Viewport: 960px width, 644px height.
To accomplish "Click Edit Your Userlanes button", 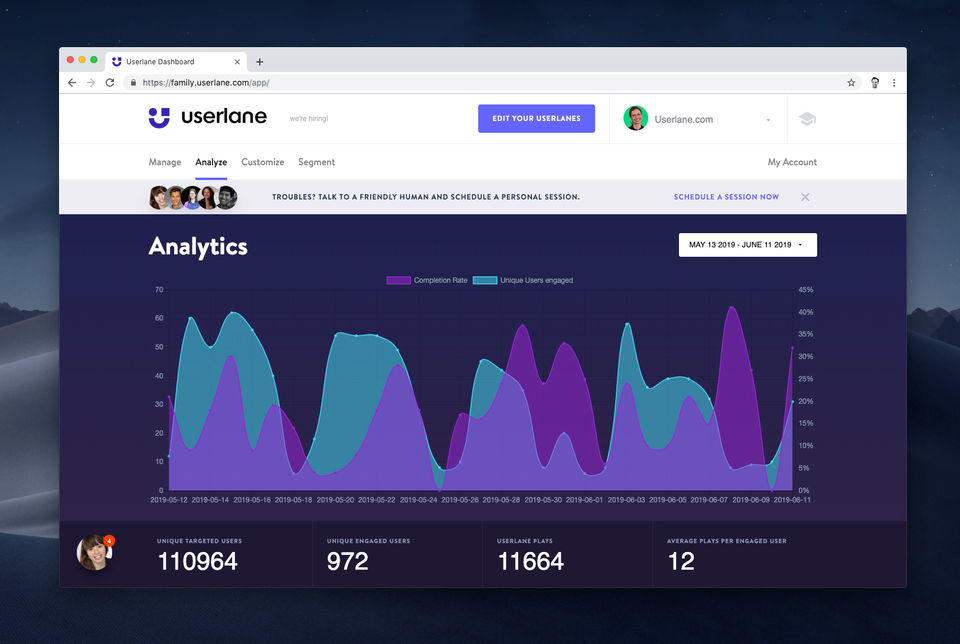I will click(x=536, y=118).
